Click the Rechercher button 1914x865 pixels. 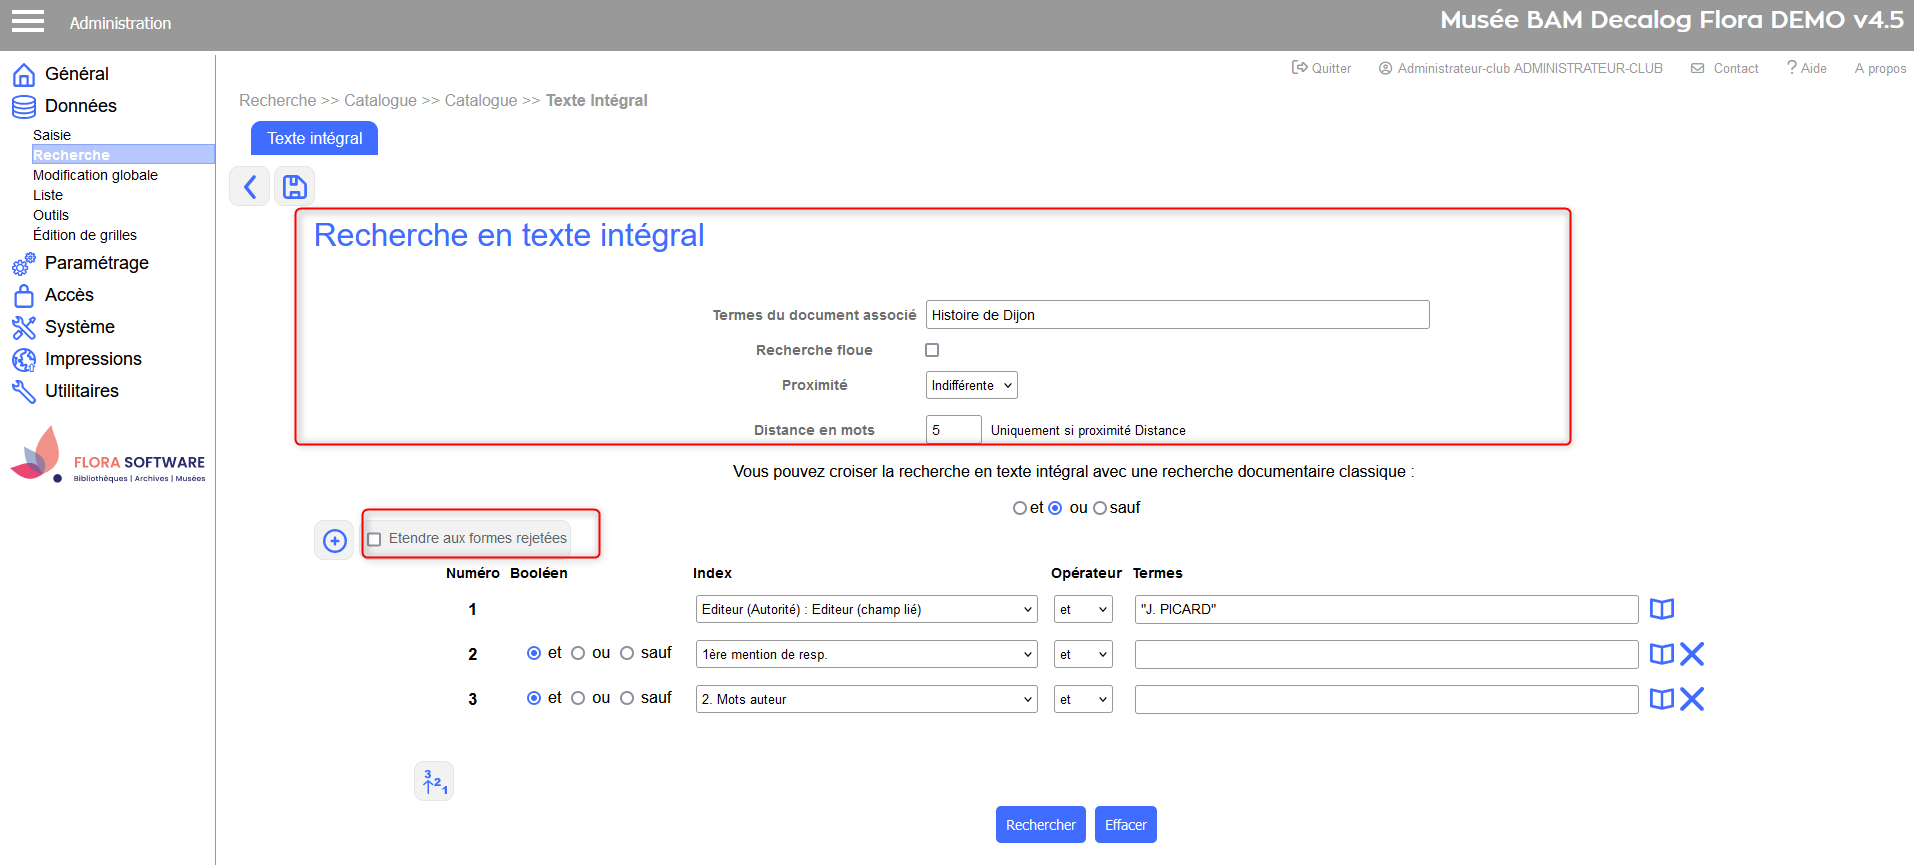pos(1040,825)
